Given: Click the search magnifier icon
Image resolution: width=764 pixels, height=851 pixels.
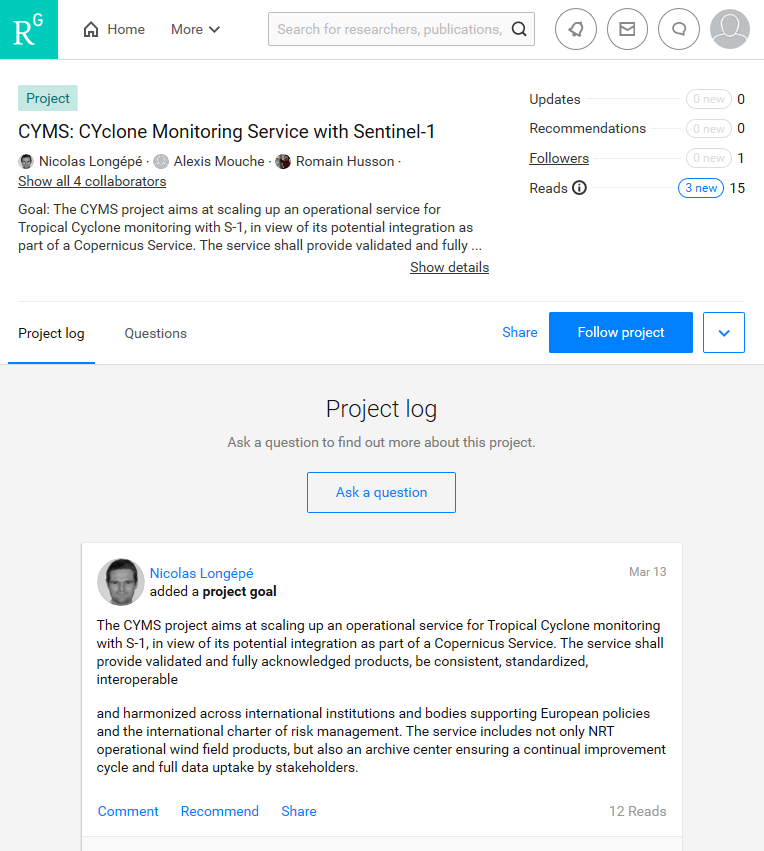Looking at the screenshot, I should tap(519, 29).
